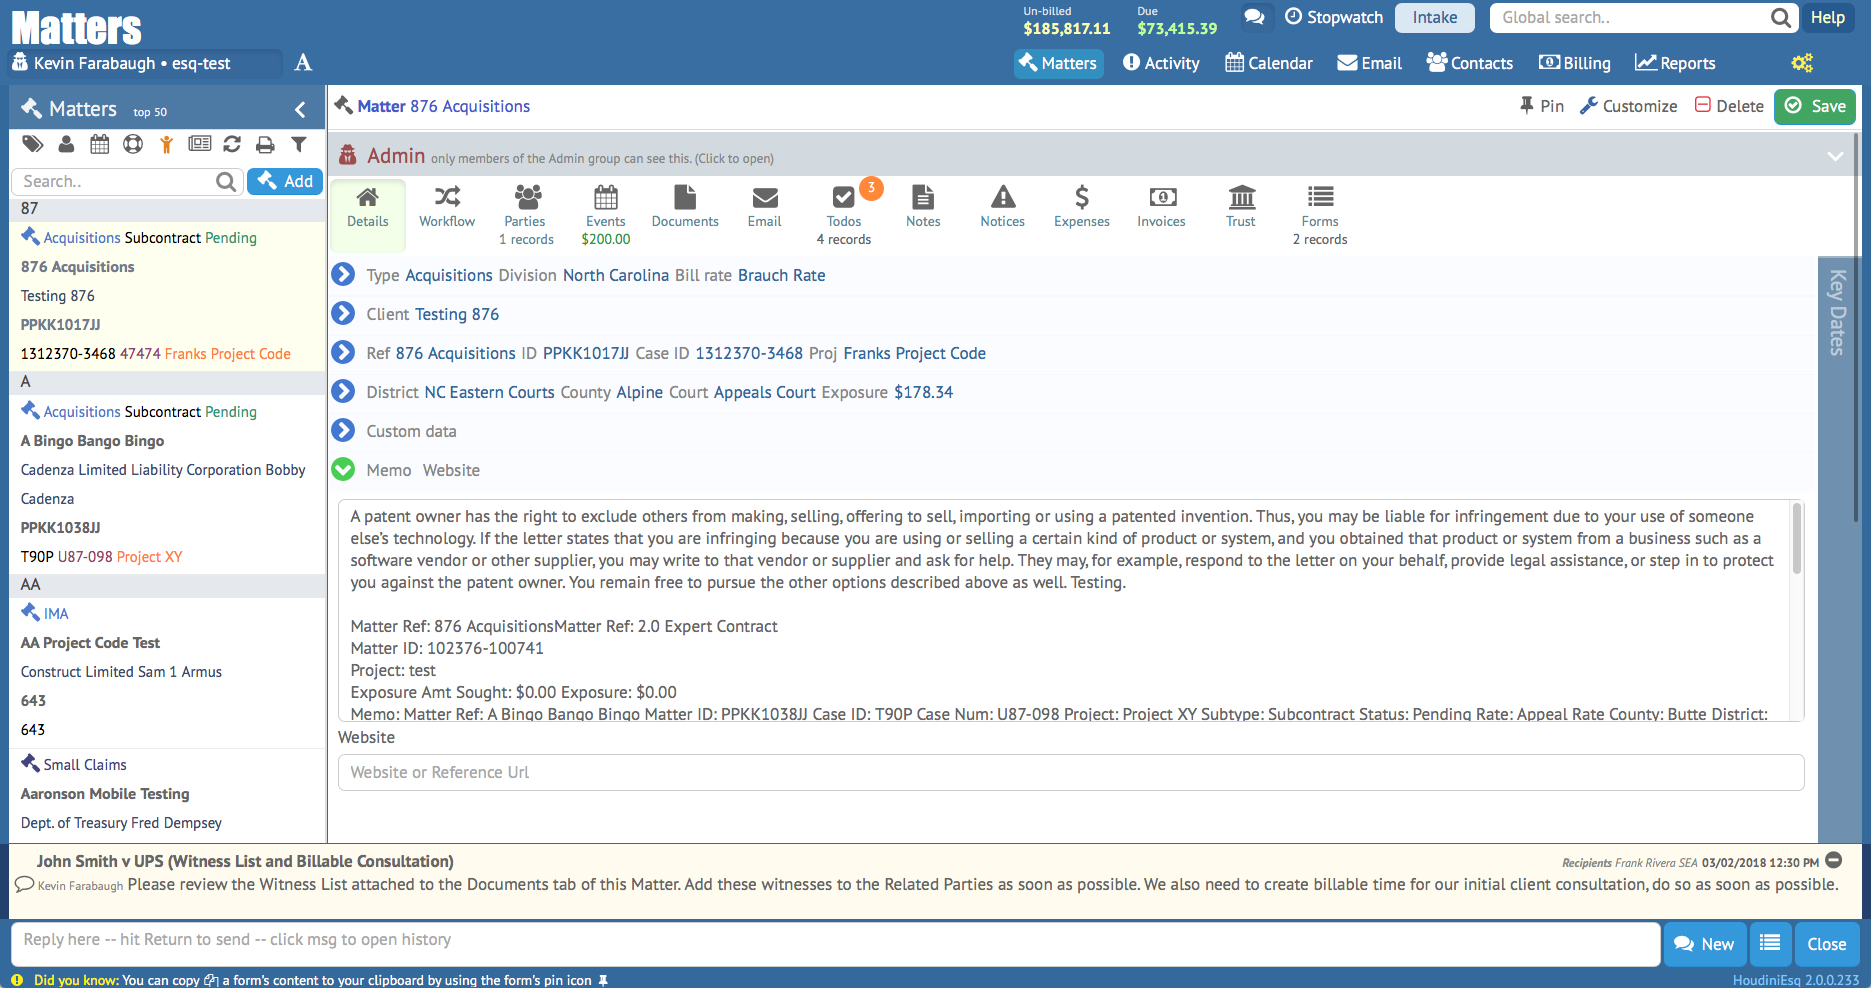The image size is (1871, 988).
Task: Open the Workflow section
Action: tap(447, 208)
